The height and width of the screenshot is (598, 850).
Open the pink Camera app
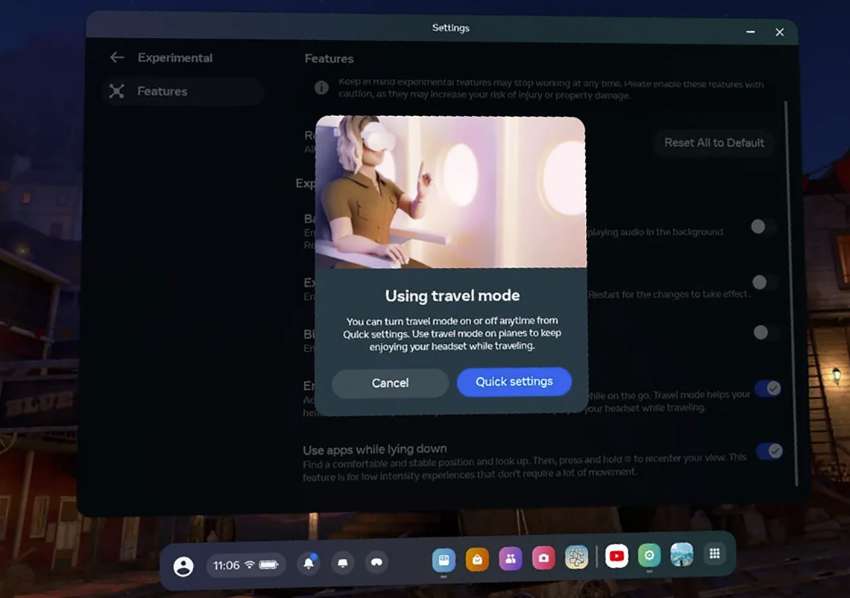click(x=543, y=558)
